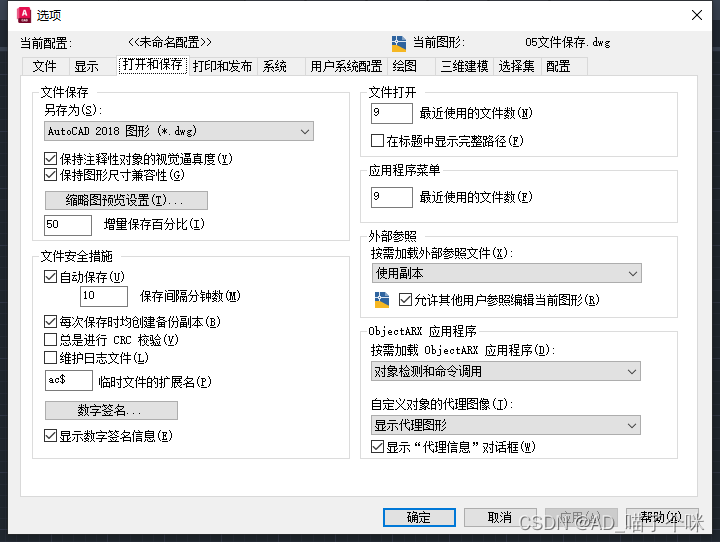Screen dimensions: 720x542
Task: Click the 确定 button
Action: tap(419, 517)
